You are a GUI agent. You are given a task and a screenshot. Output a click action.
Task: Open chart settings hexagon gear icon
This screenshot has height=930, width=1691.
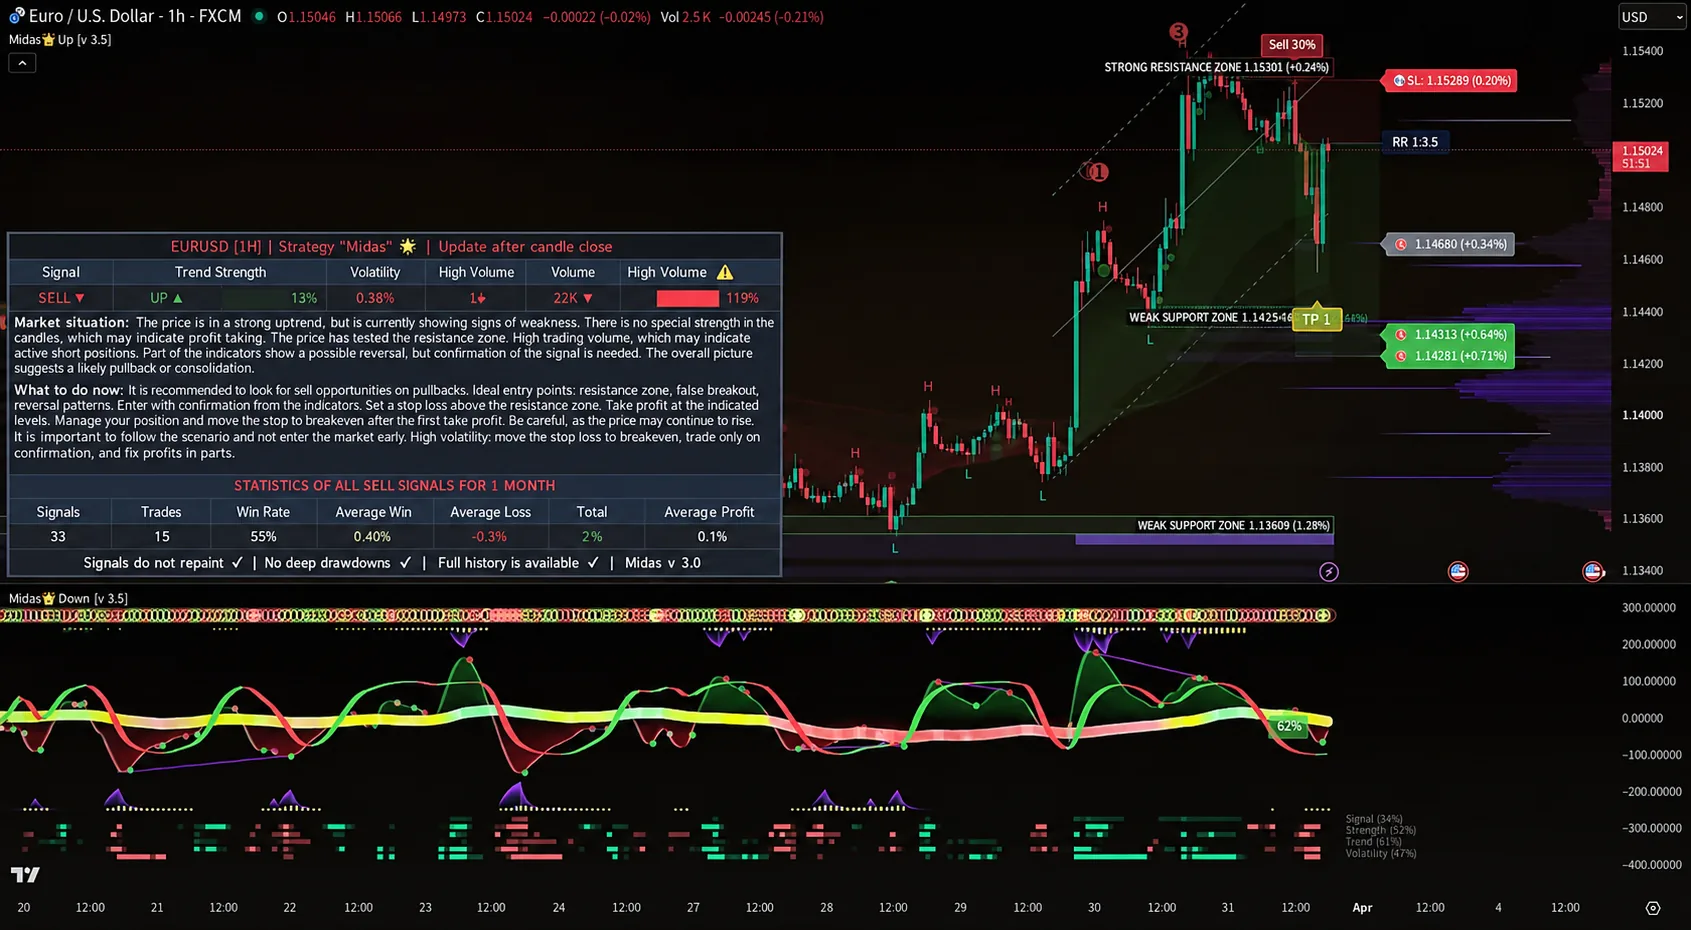[x=1653, y=908]
